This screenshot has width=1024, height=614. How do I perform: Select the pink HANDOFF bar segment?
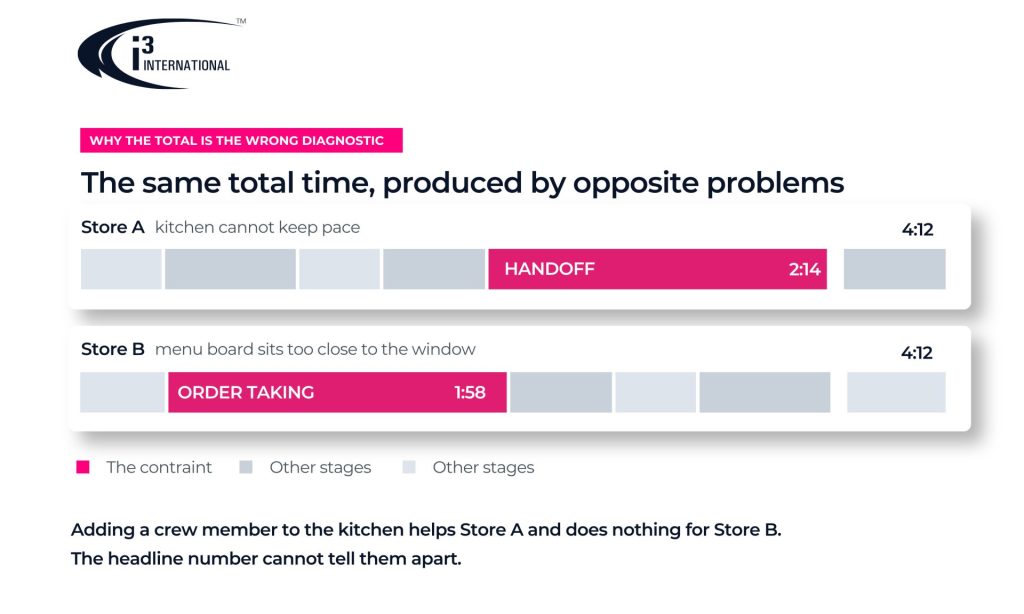tap(657, 269)
